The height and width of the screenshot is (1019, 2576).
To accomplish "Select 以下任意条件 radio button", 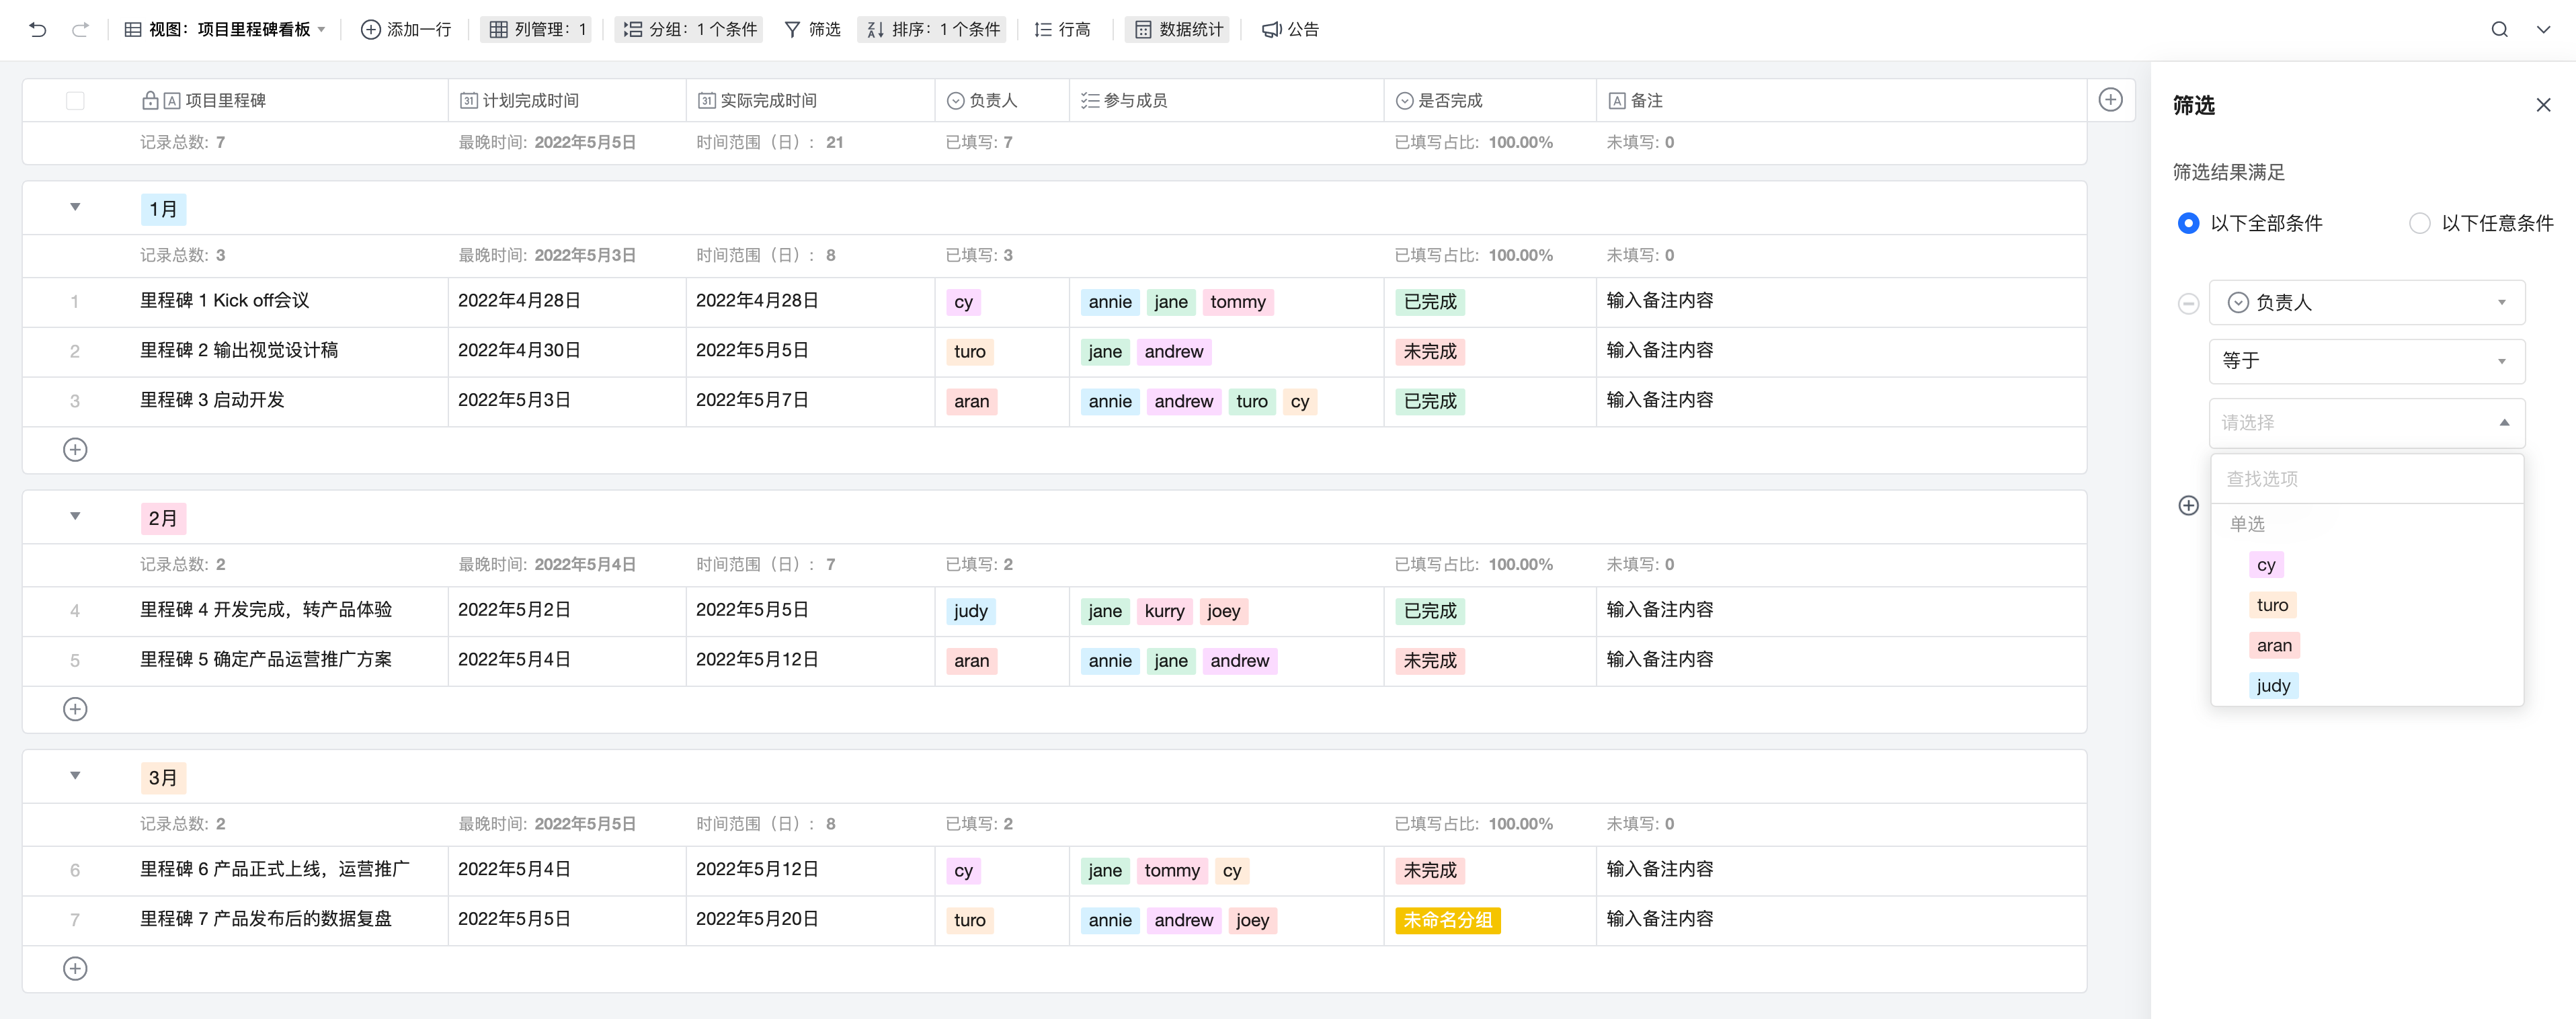I will click(x=2421, y=223).
